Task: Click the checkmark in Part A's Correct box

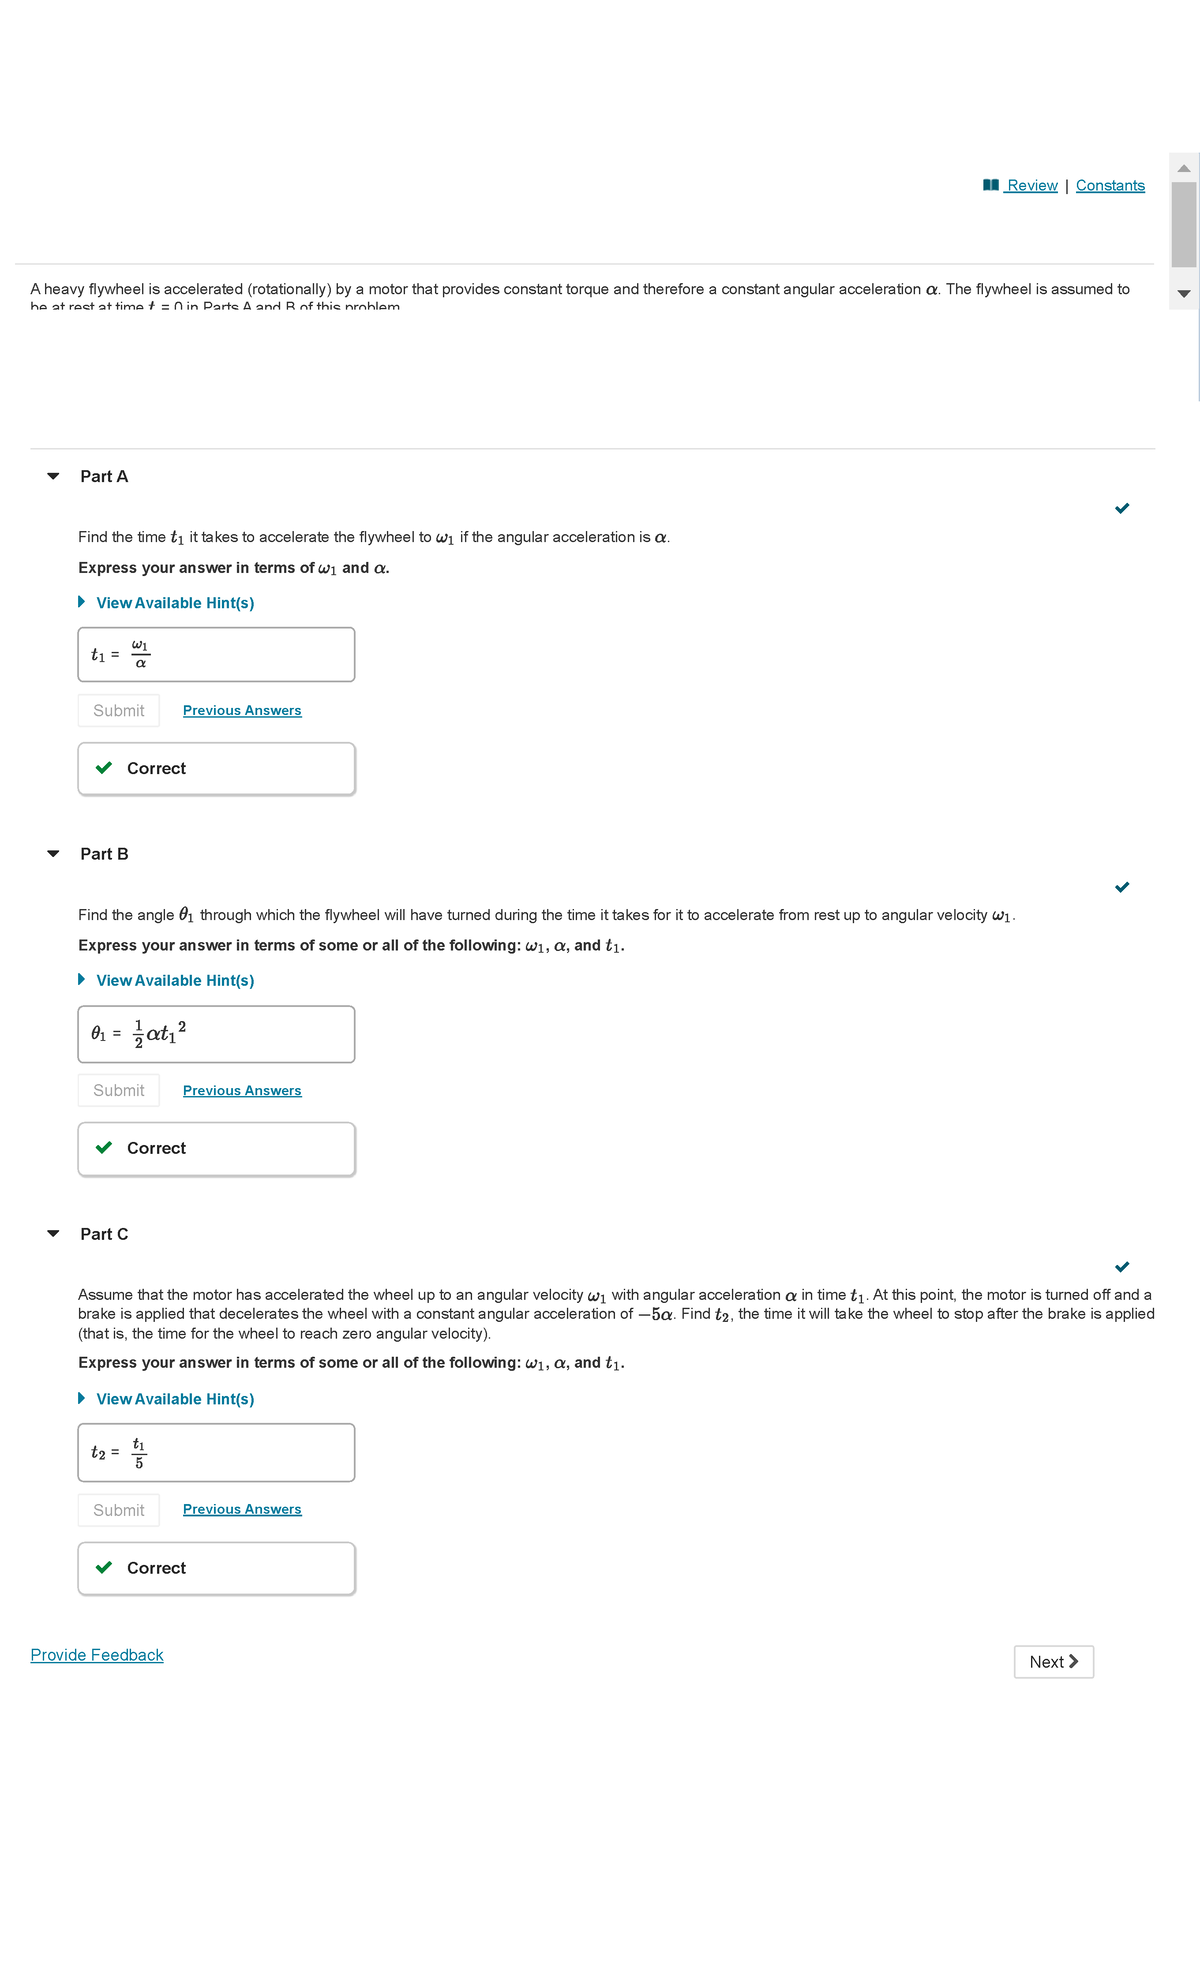Action: [105, 768]
